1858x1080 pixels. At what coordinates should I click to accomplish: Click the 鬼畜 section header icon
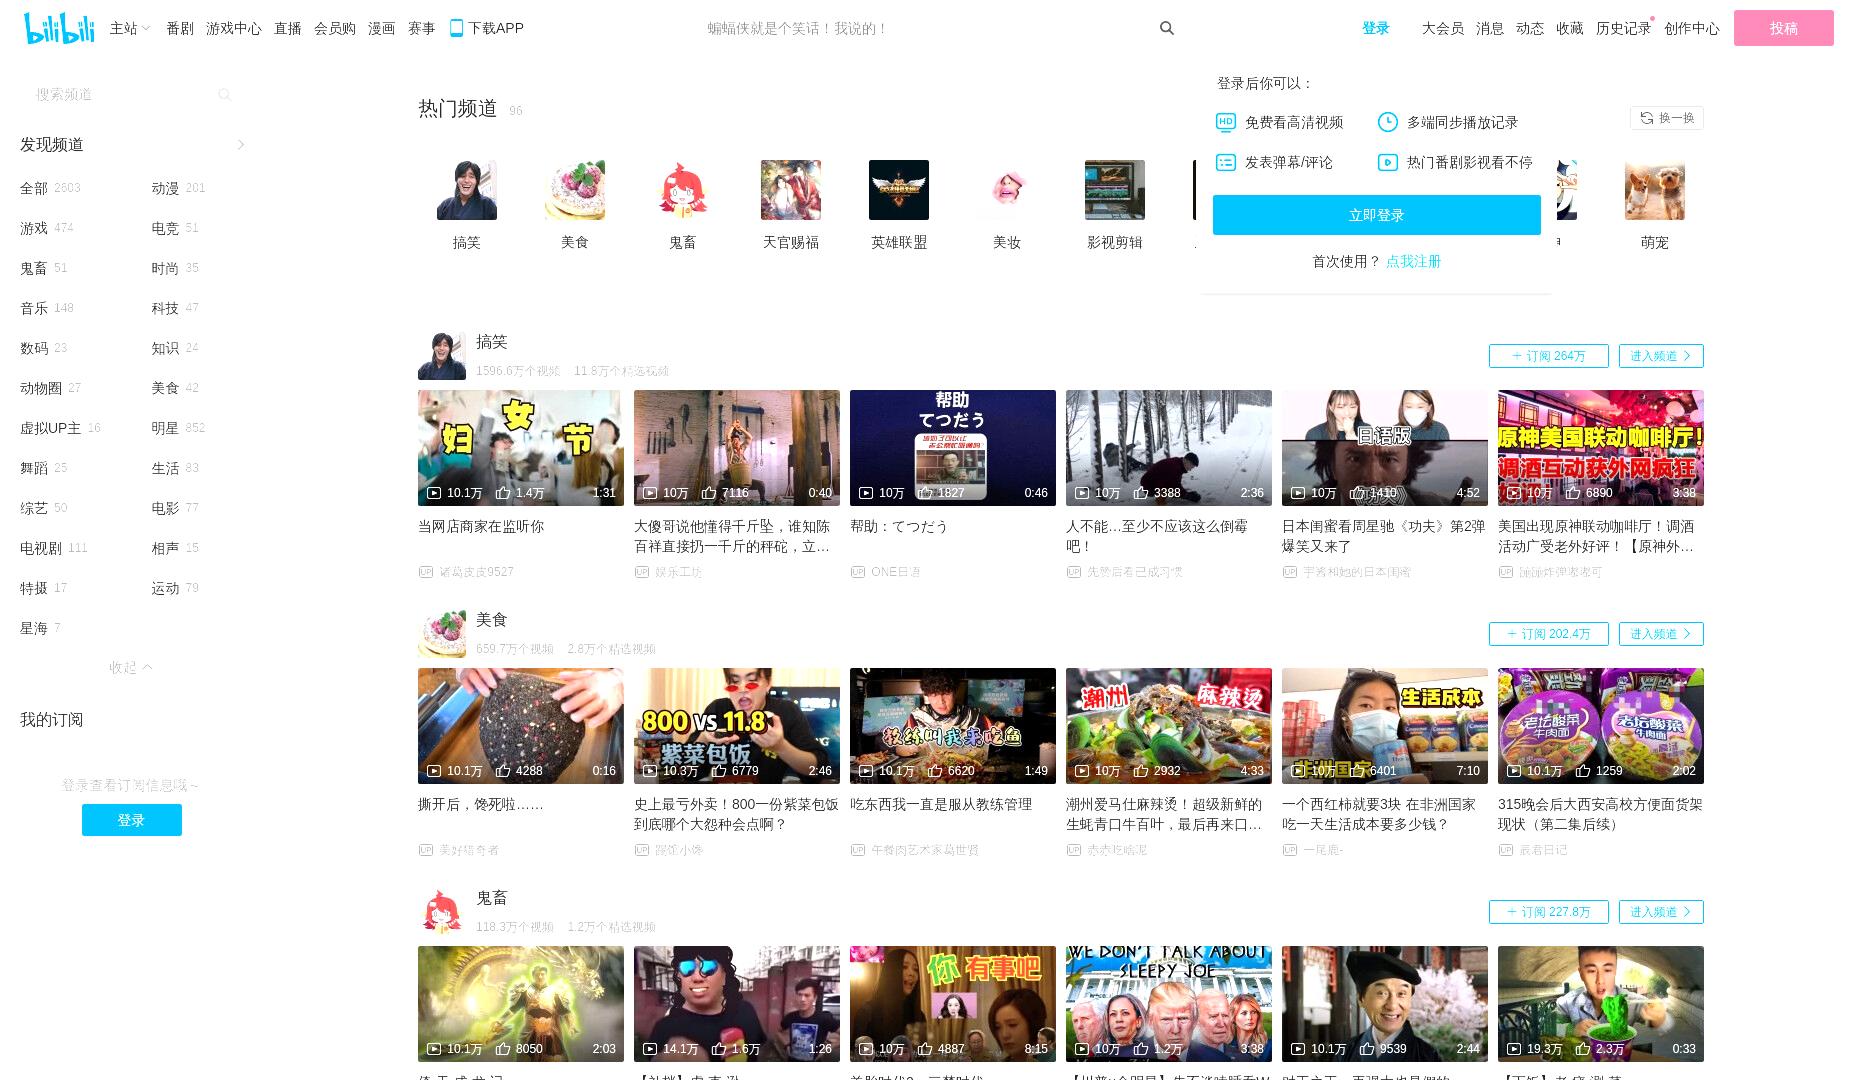[x=442, y=912]
